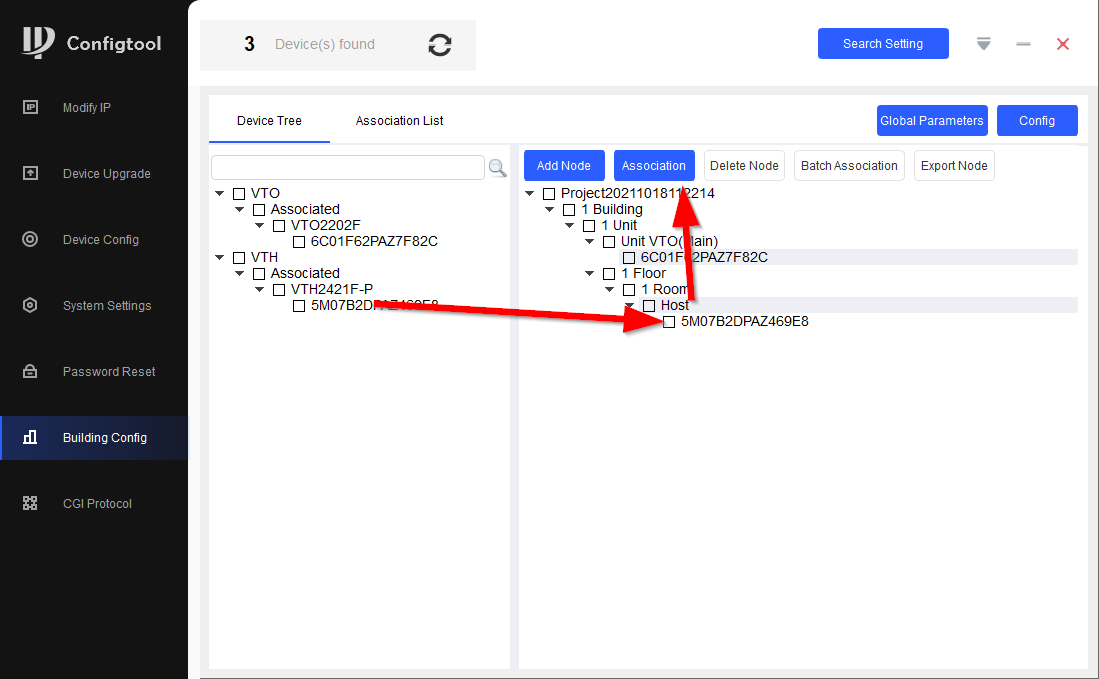Check the VTO2202F checkbox

coord(279,226)
